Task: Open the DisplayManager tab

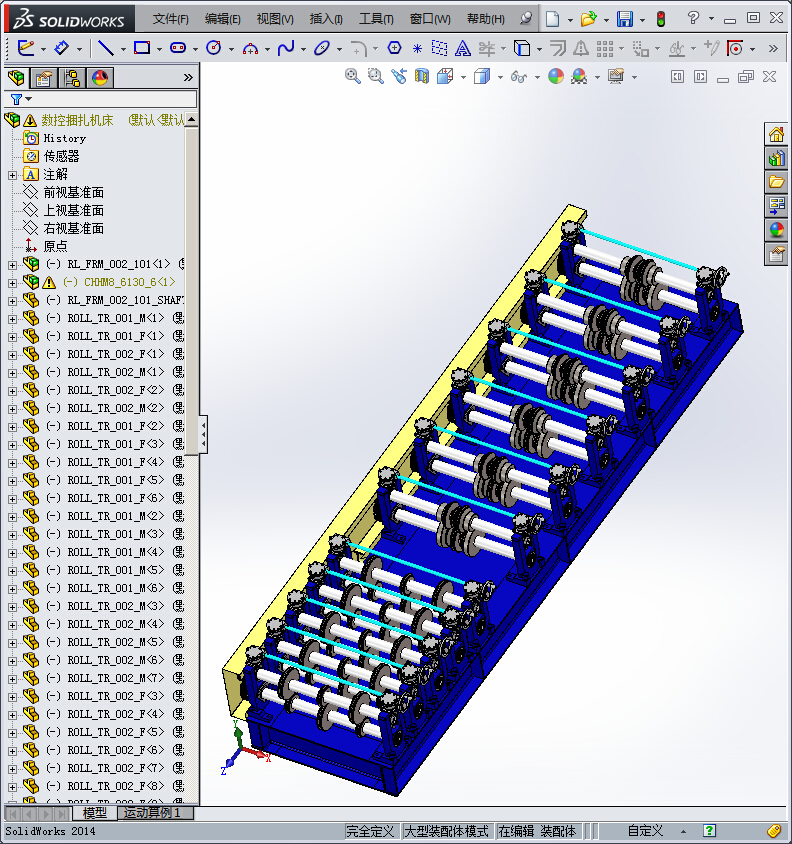Action: click(x=100, y=78)
